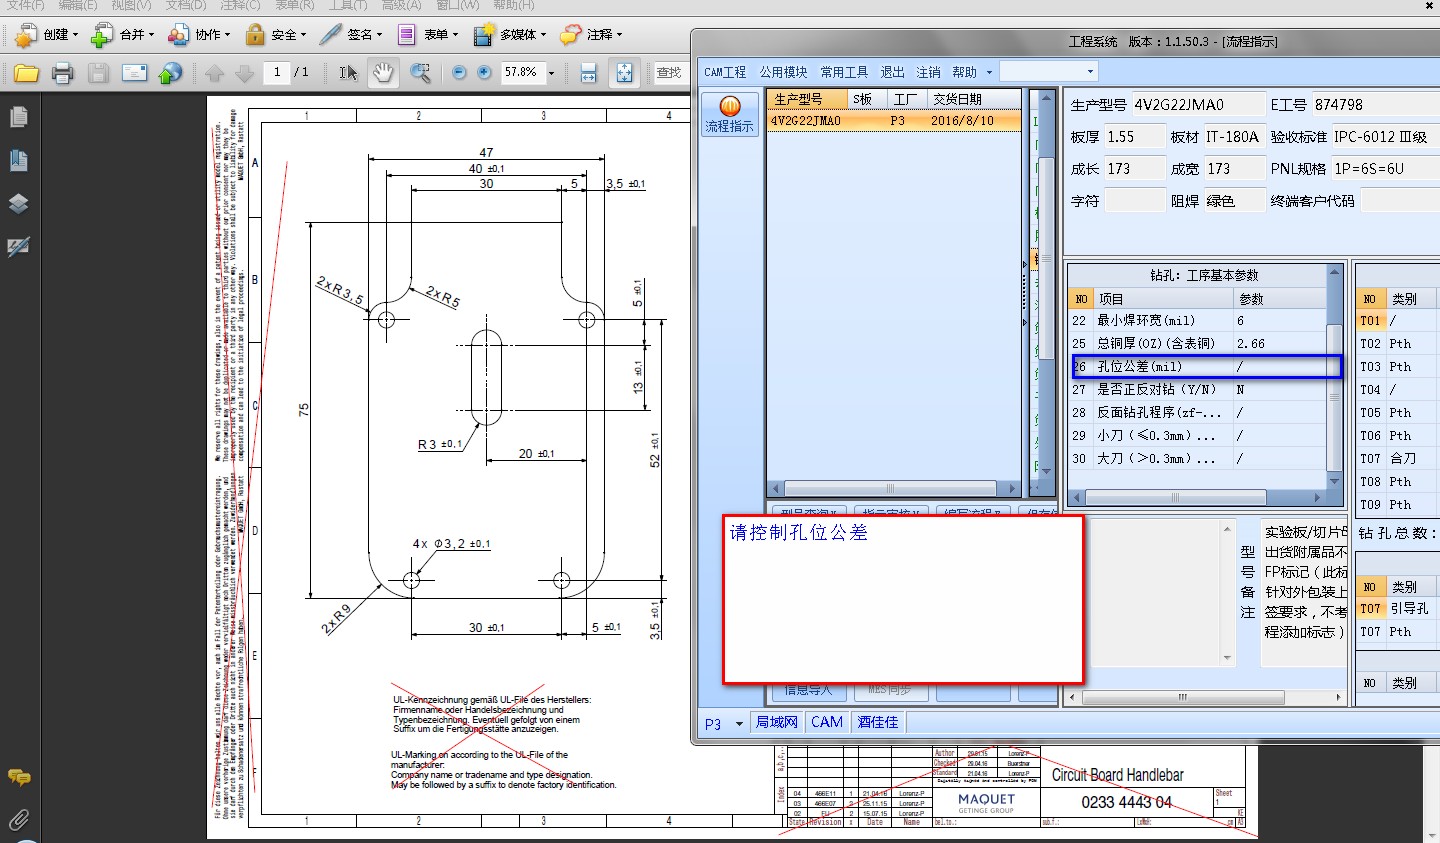Click the 注销 (Logout) menu item

pos(929,72)
